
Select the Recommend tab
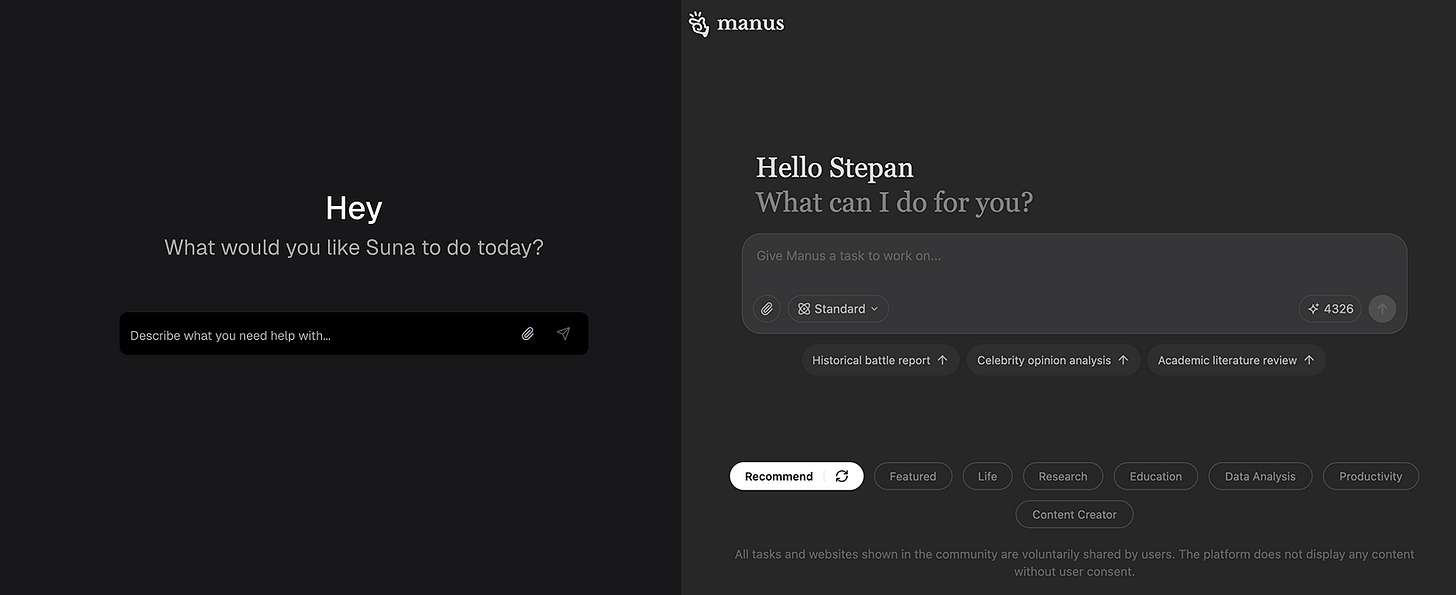(x=779, y=476)
